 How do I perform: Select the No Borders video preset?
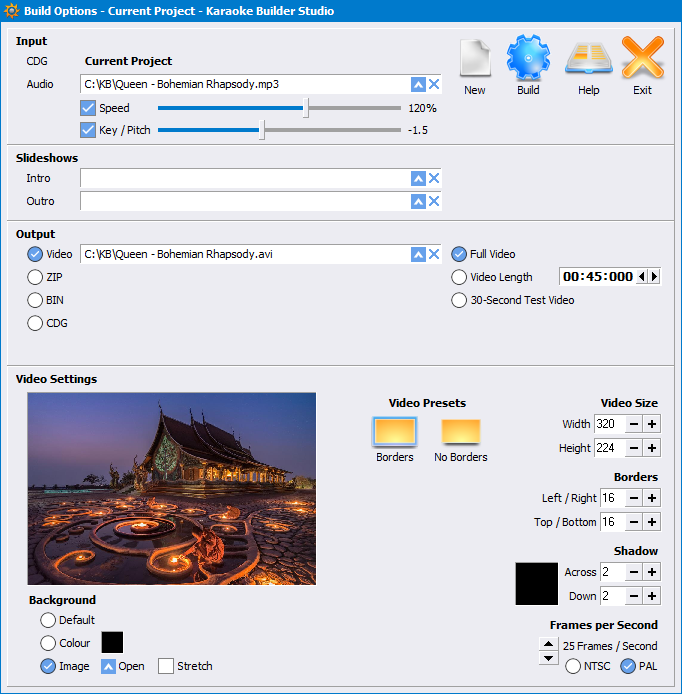pyautogui.click(x=461, y=431)
